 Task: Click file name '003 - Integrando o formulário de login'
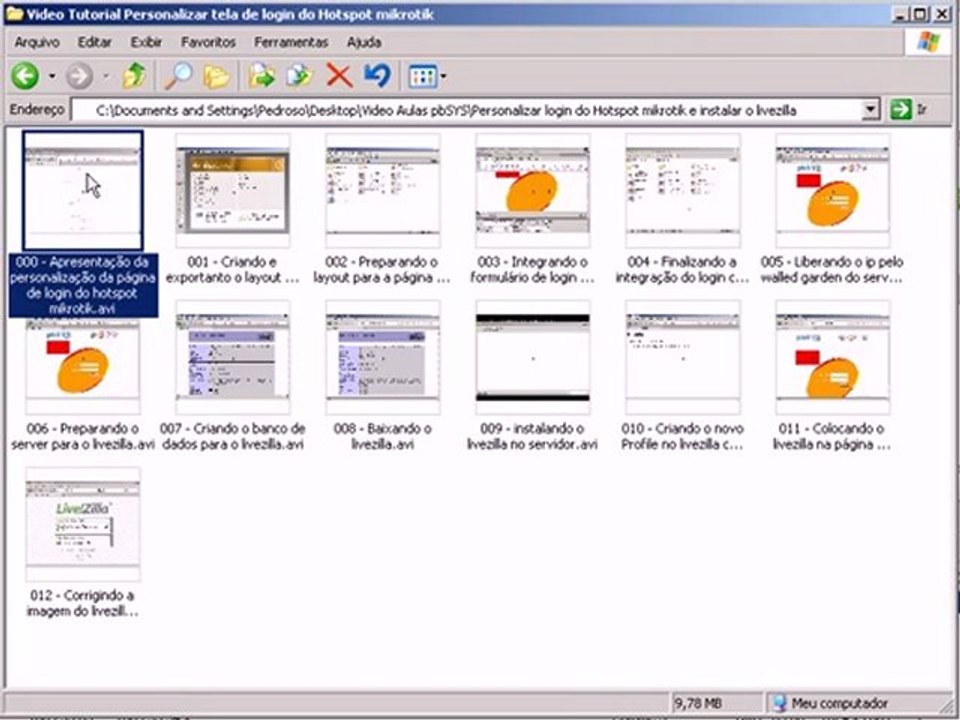(533, 270)
